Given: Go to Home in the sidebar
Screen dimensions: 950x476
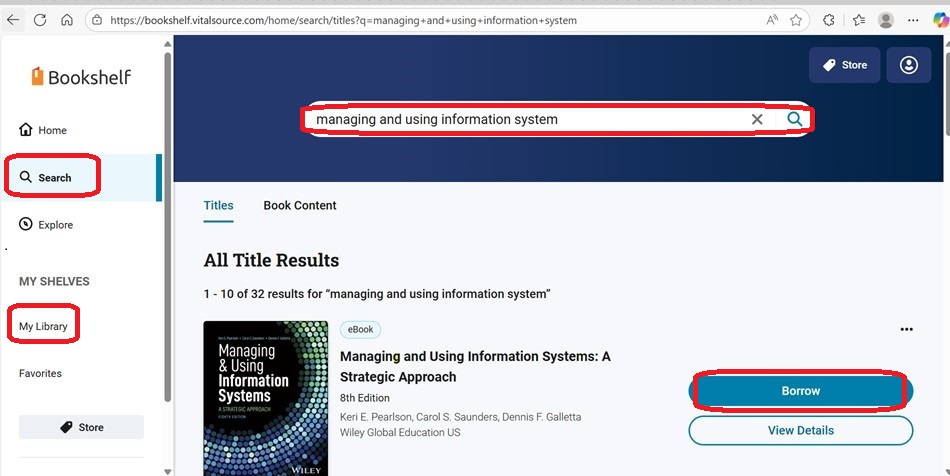Looking at the screenshot, I should point(43,130).
